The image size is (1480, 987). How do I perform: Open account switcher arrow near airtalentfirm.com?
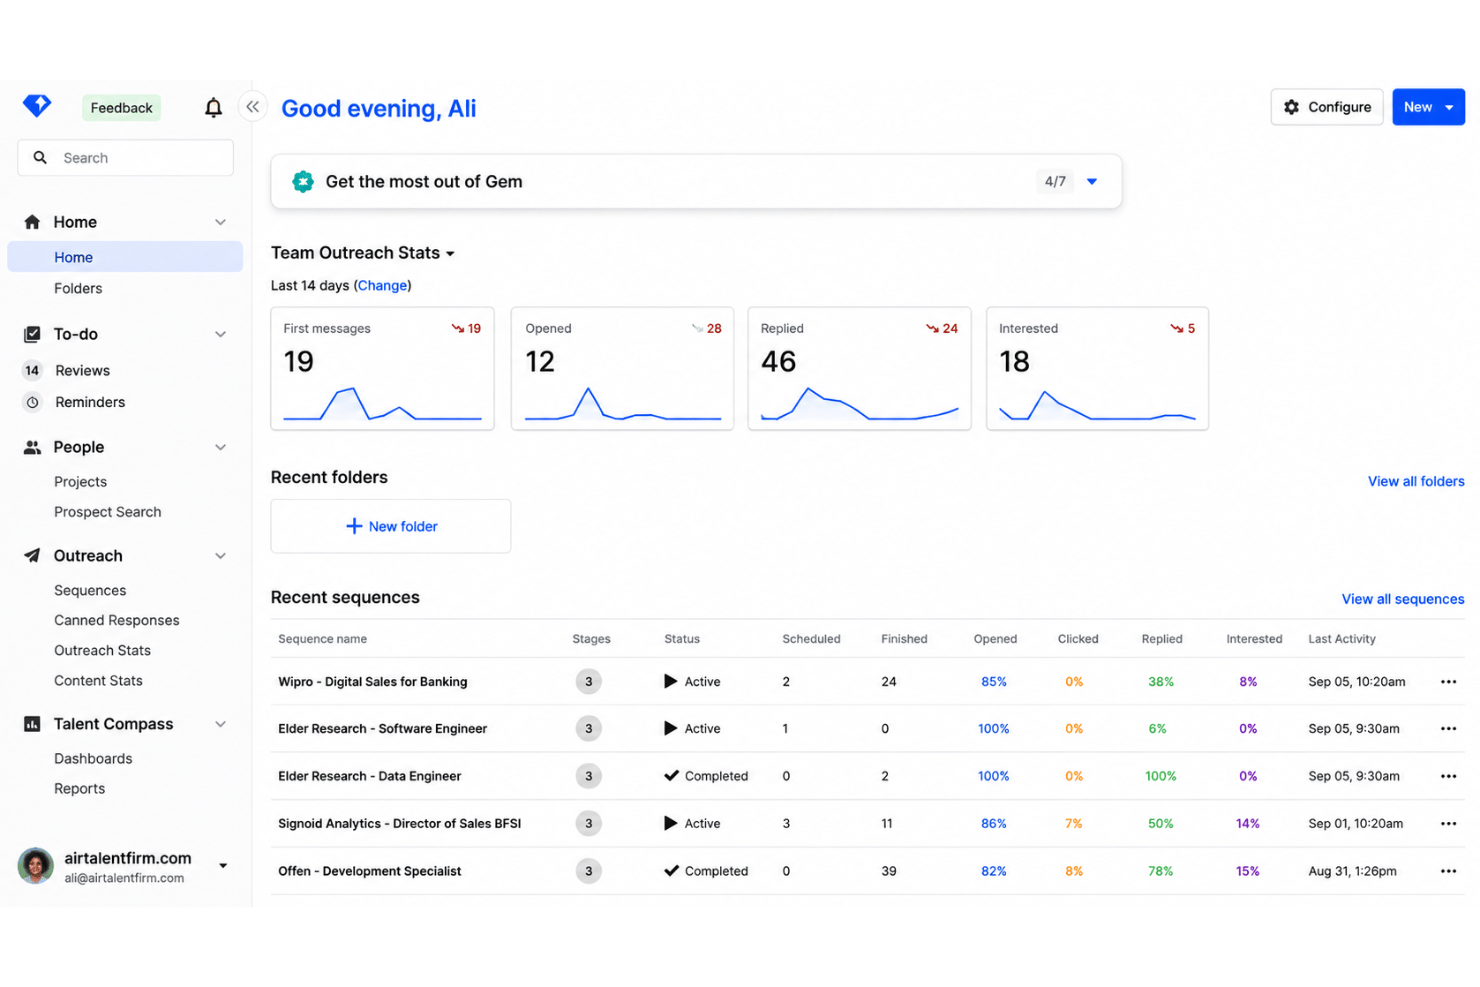tap(222, 866)
